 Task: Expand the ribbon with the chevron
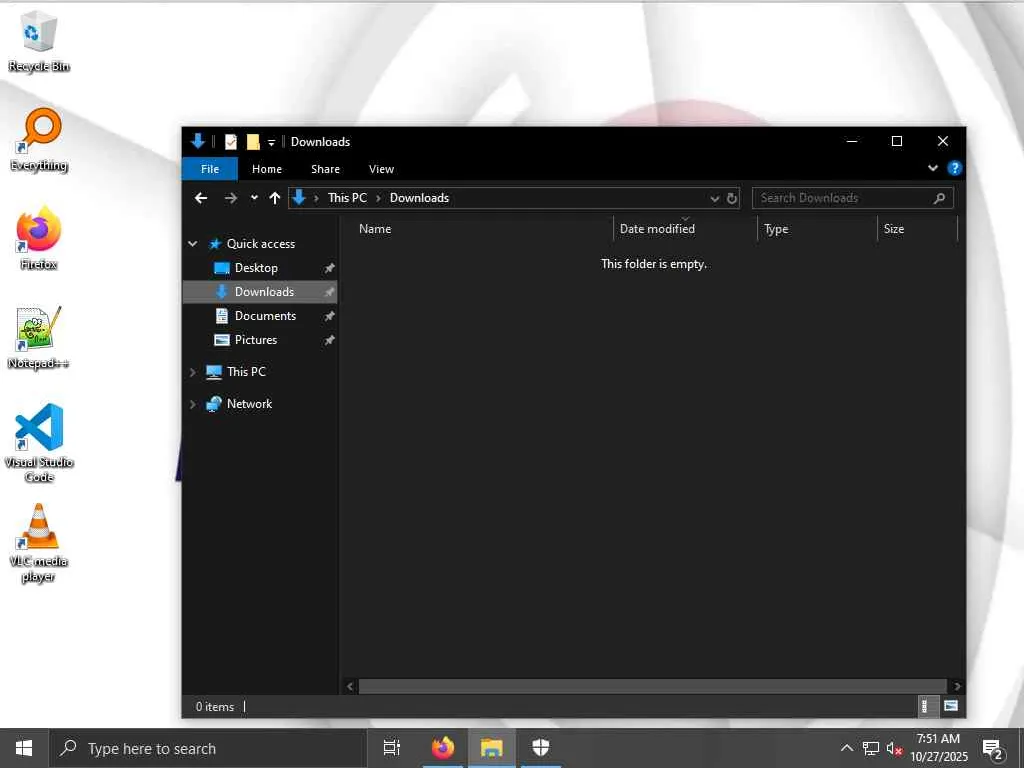pos(933,168)
